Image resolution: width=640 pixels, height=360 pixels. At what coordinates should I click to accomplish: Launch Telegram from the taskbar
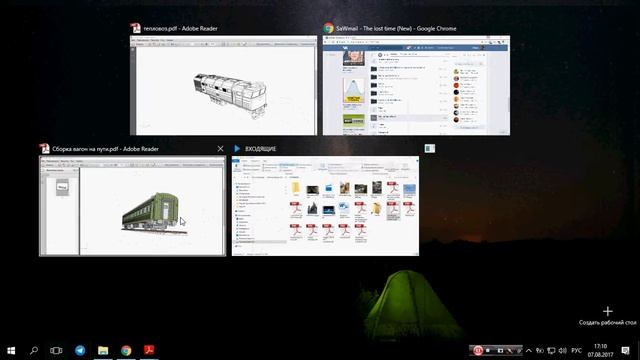80,350
